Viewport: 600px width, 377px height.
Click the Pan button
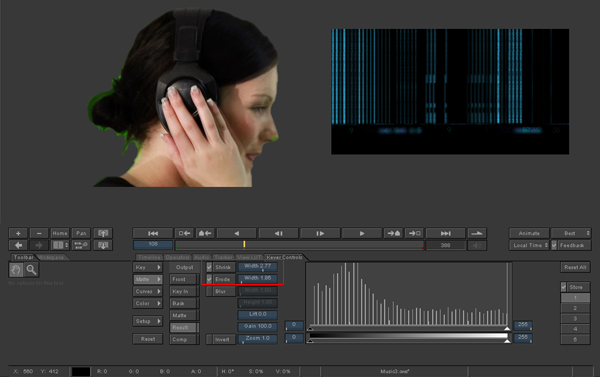(x=81, y=233)
